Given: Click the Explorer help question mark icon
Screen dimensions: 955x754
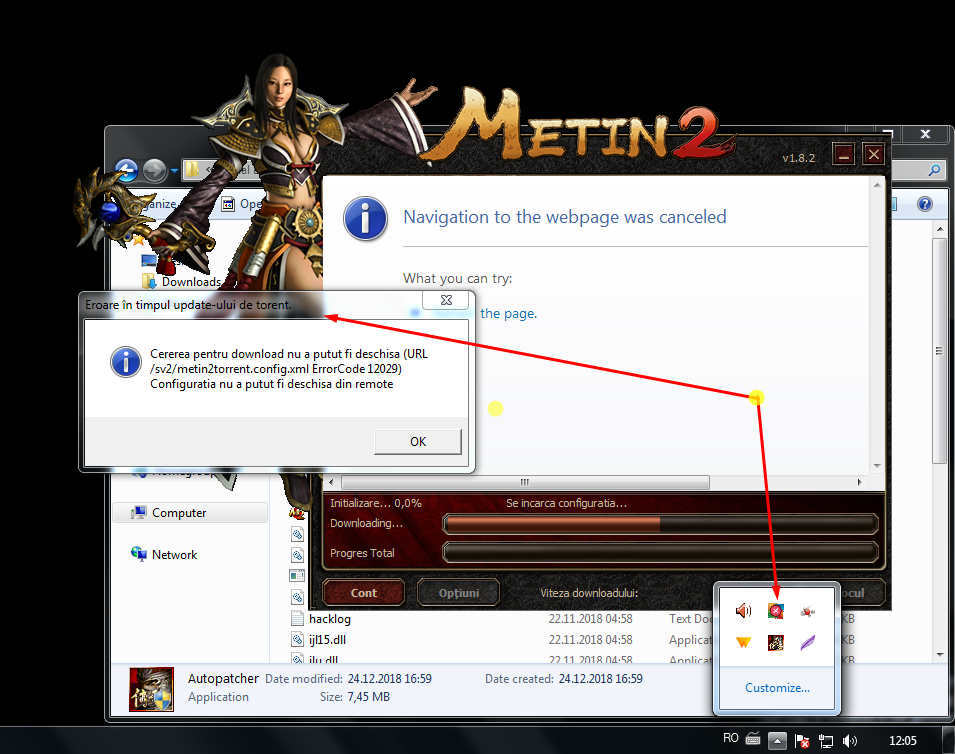Looking at the screenshot, I should tap(925, 204).
